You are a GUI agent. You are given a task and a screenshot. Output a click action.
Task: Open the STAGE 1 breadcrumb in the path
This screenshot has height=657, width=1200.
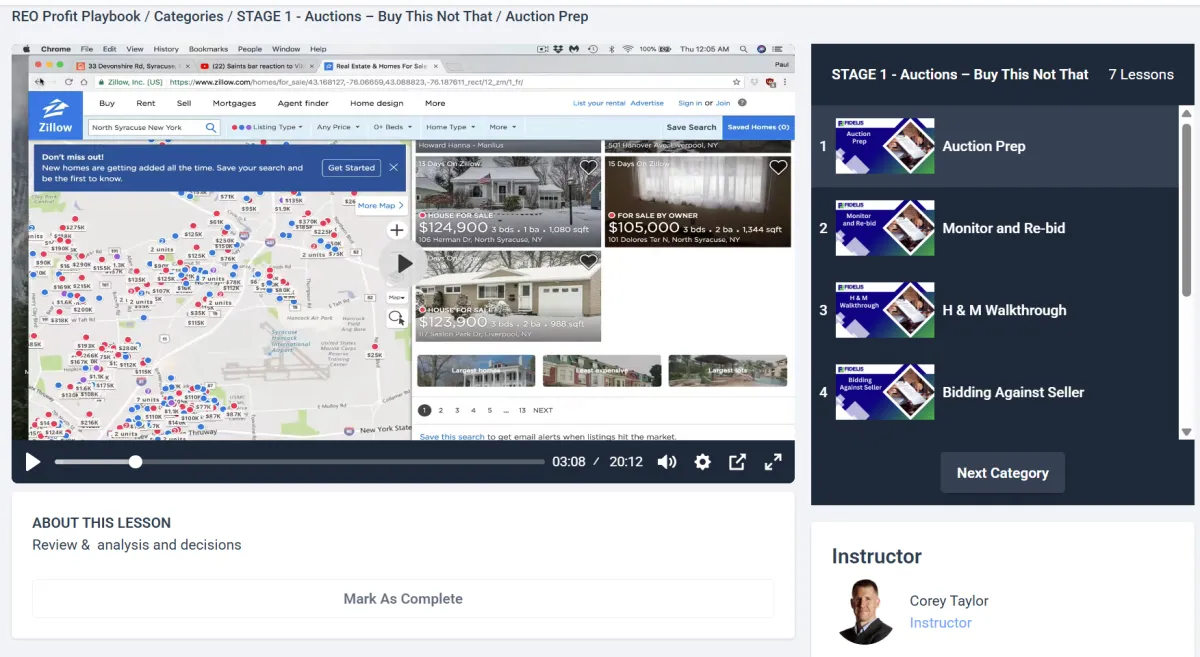(x=365, y=16)
